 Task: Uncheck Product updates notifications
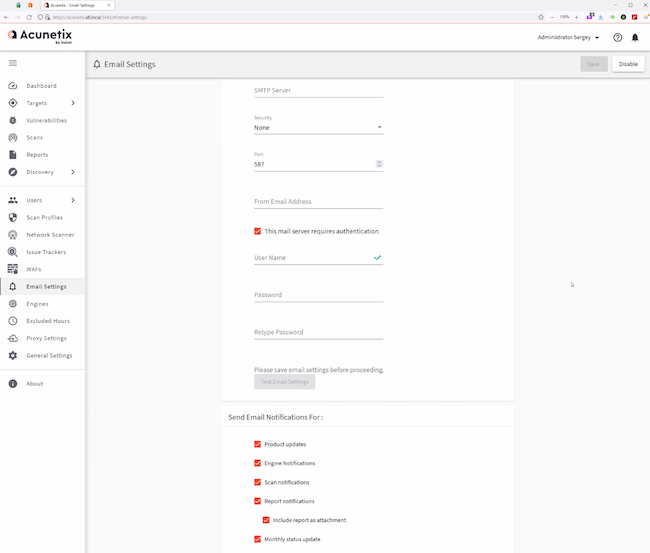257,444
